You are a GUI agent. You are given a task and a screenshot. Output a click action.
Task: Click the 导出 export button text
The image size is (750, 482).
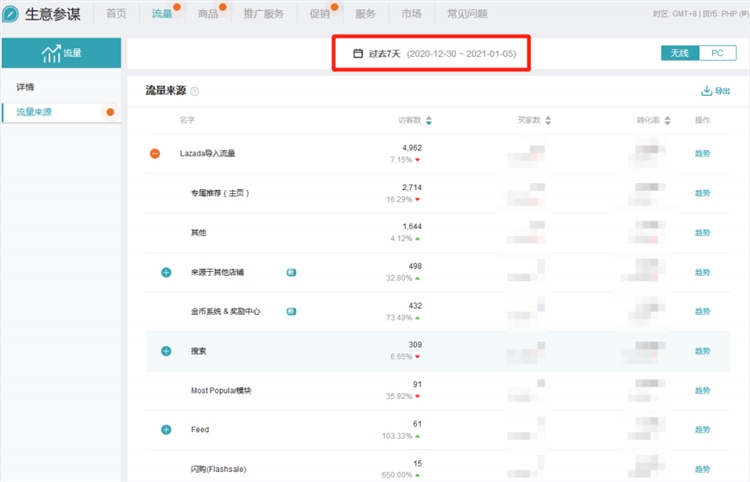click(722, 91)
